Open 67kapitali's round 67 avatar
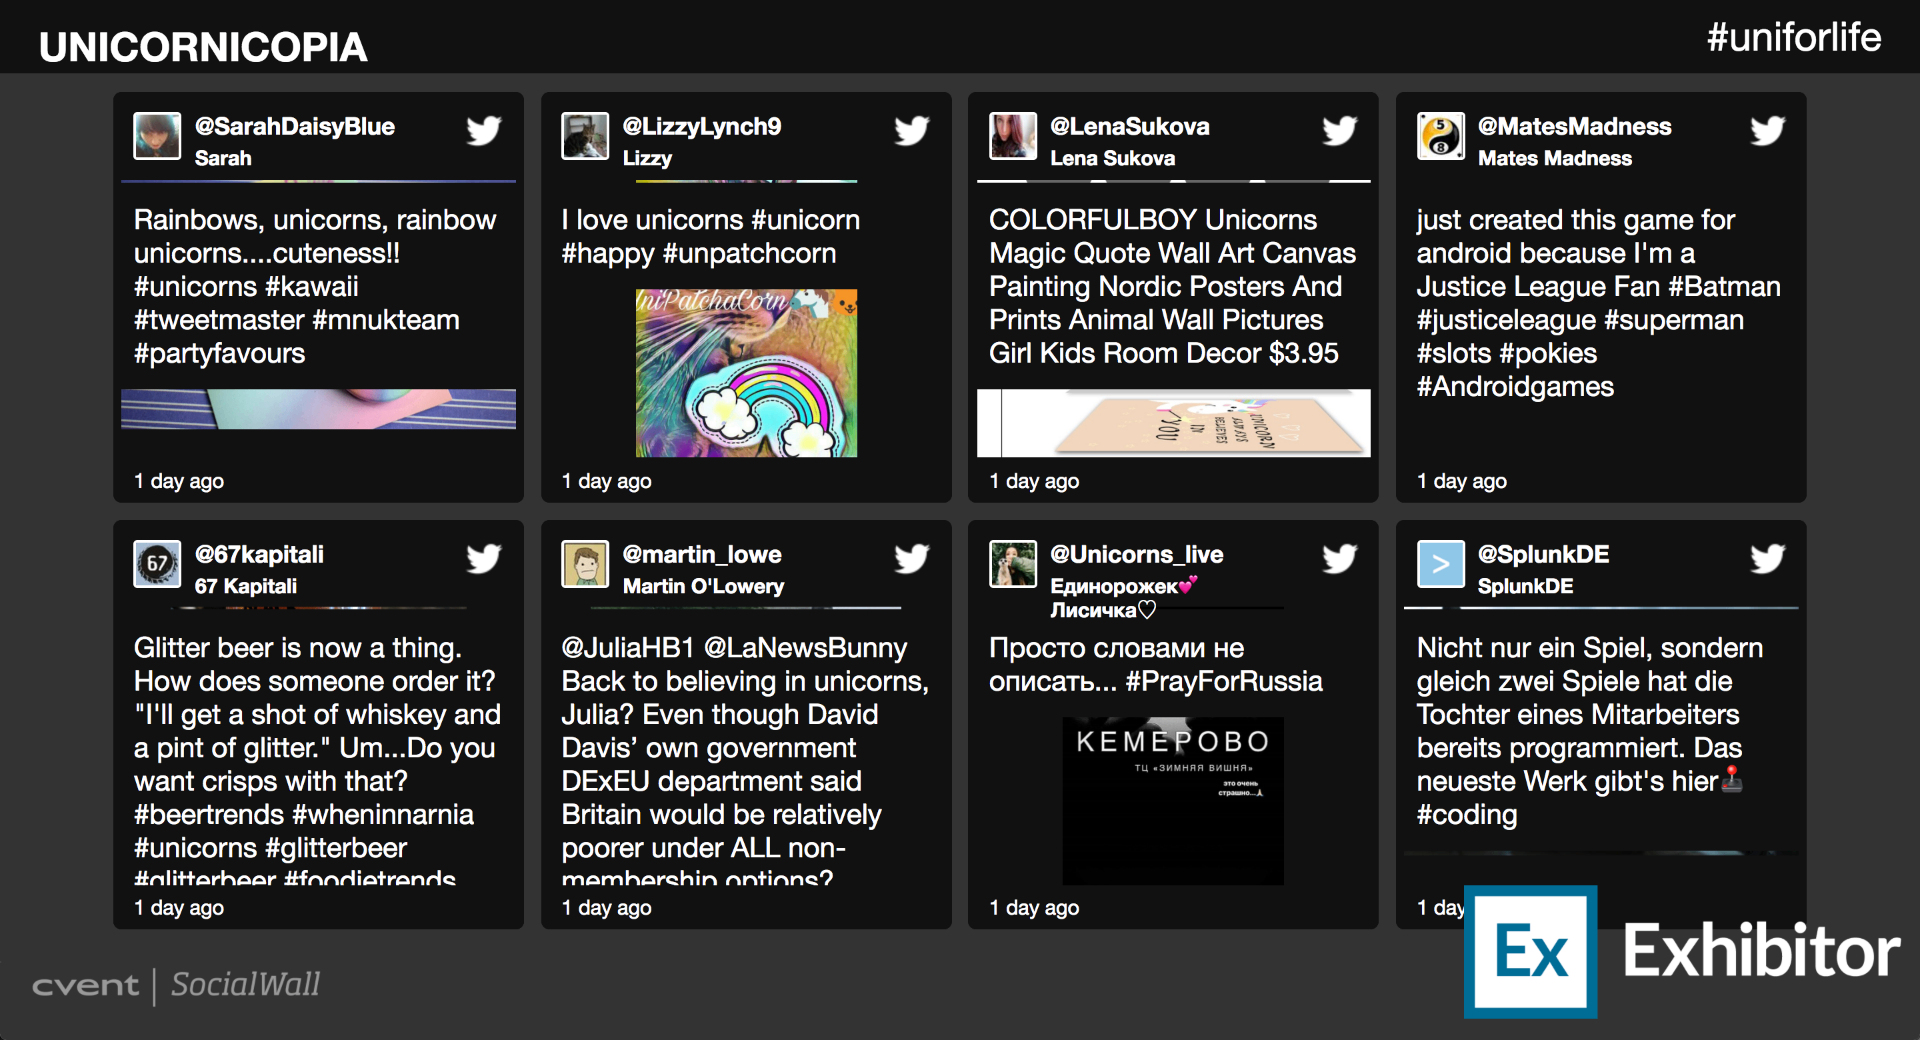The height and width of the screenshot is (1040, 1920). point(157,564)
